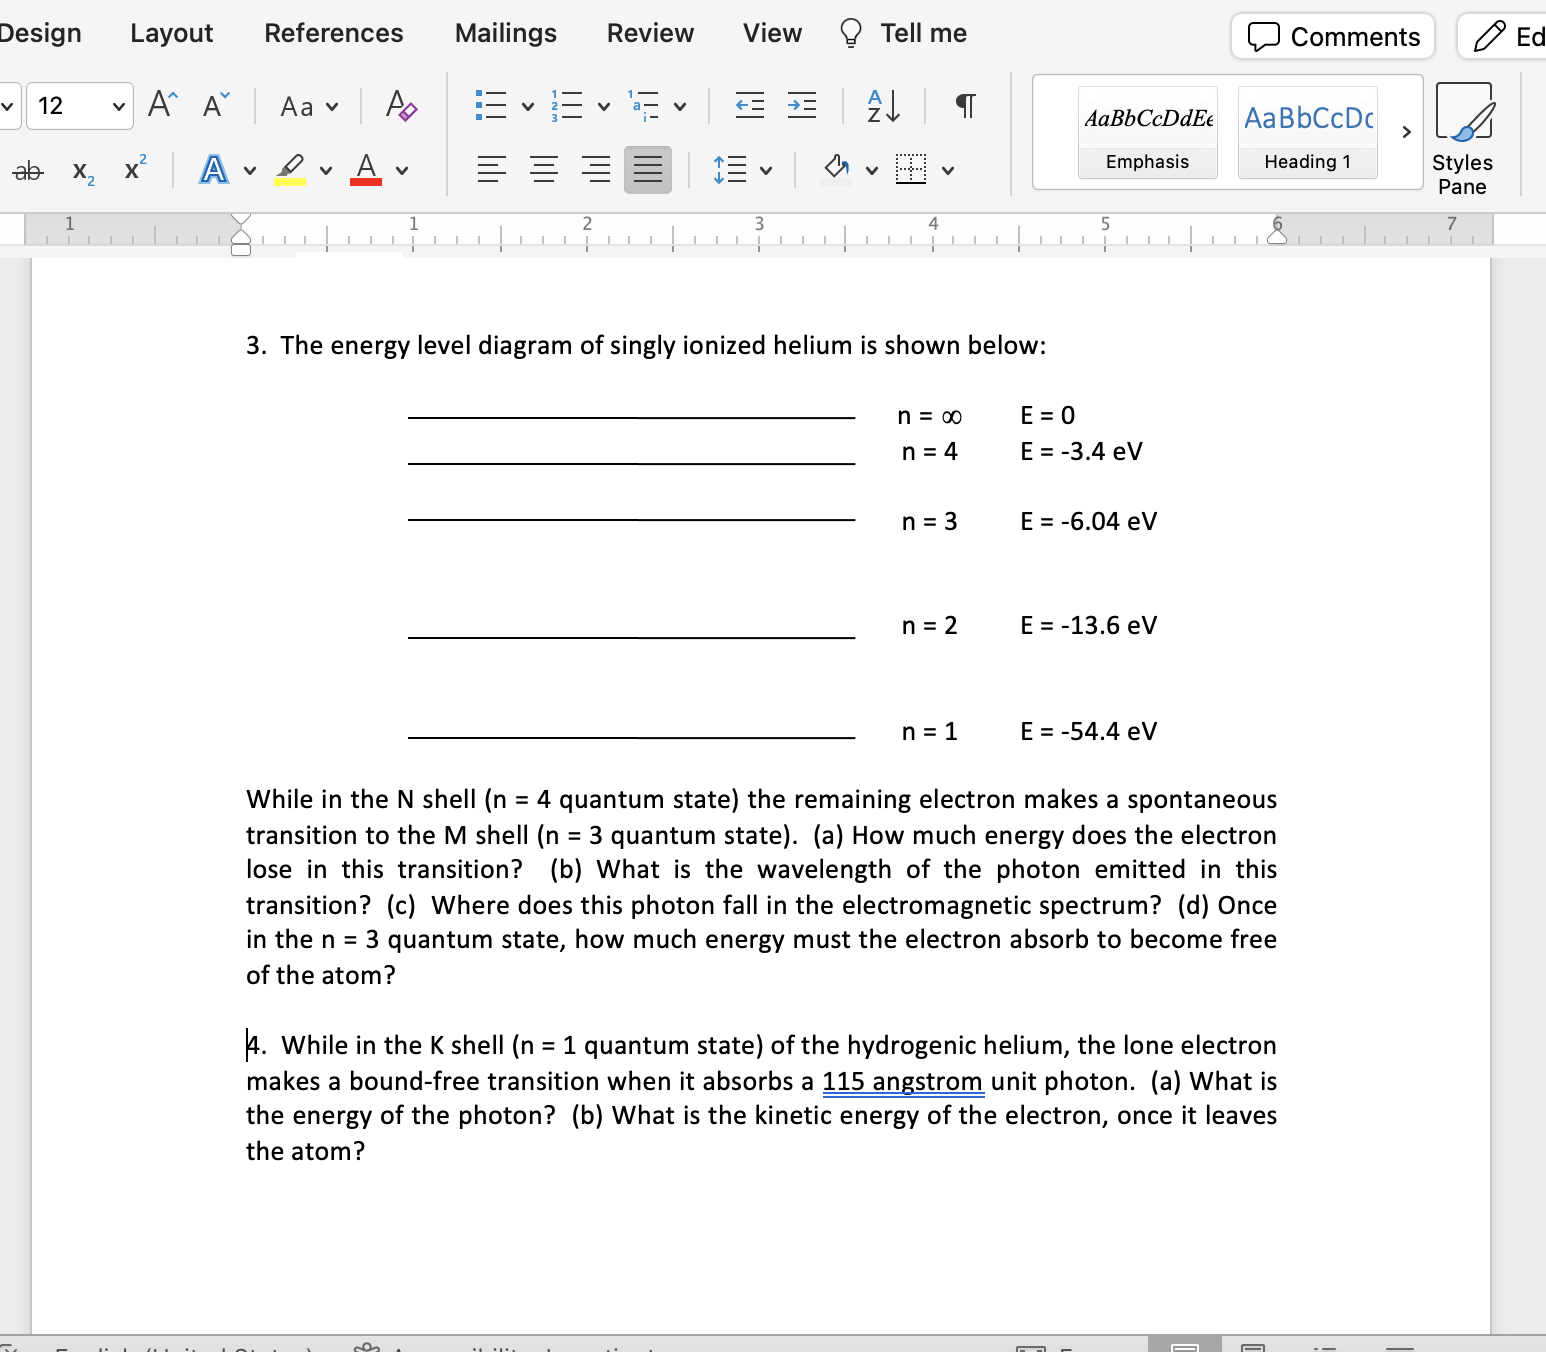Open the References tab
The image size is (1546, 1352).
coord(334,33)
